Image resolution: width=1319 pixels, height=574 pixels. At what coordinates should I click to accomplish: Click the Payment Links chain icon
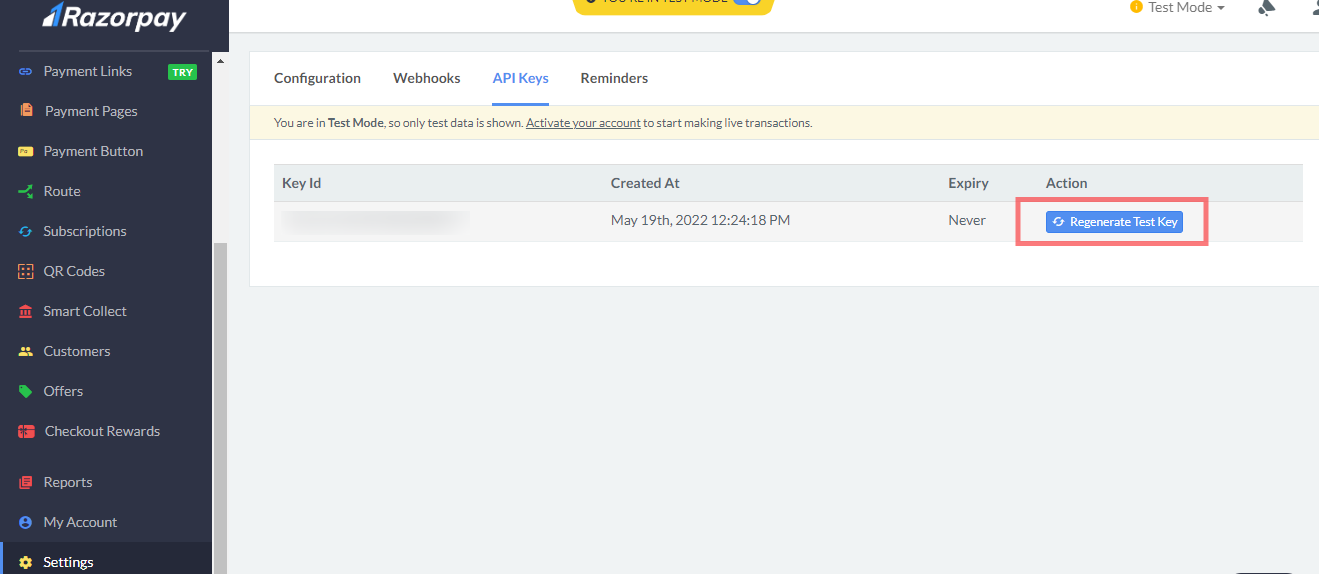pos(26,72)
